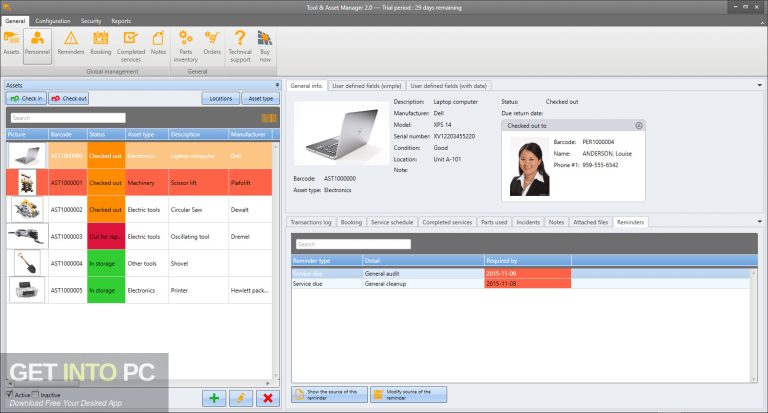Switch to the Configuration ribbon tab
The height and width of the screenshot is (413, 768).
click(x=52, y=20)
